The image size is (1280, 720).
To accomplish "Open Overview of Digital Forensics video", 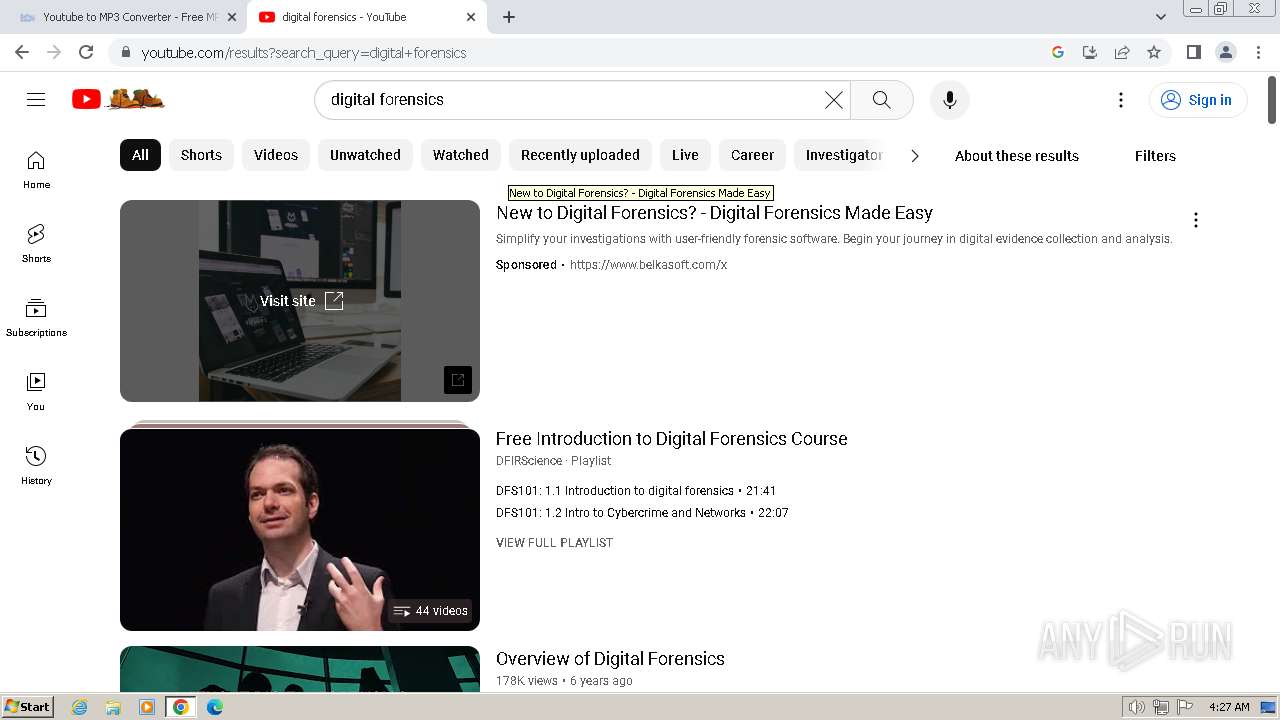I will 610,659.
